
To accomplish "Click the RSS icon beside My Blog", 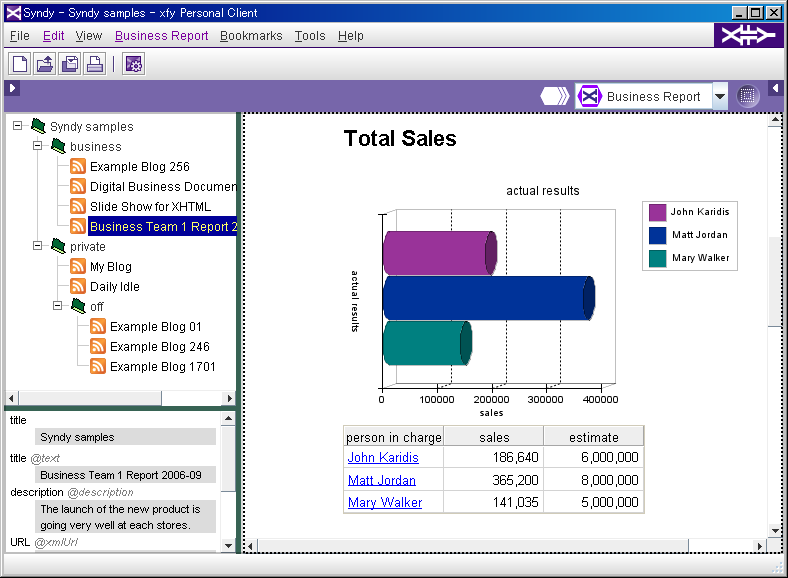I will tap(78, 267).
